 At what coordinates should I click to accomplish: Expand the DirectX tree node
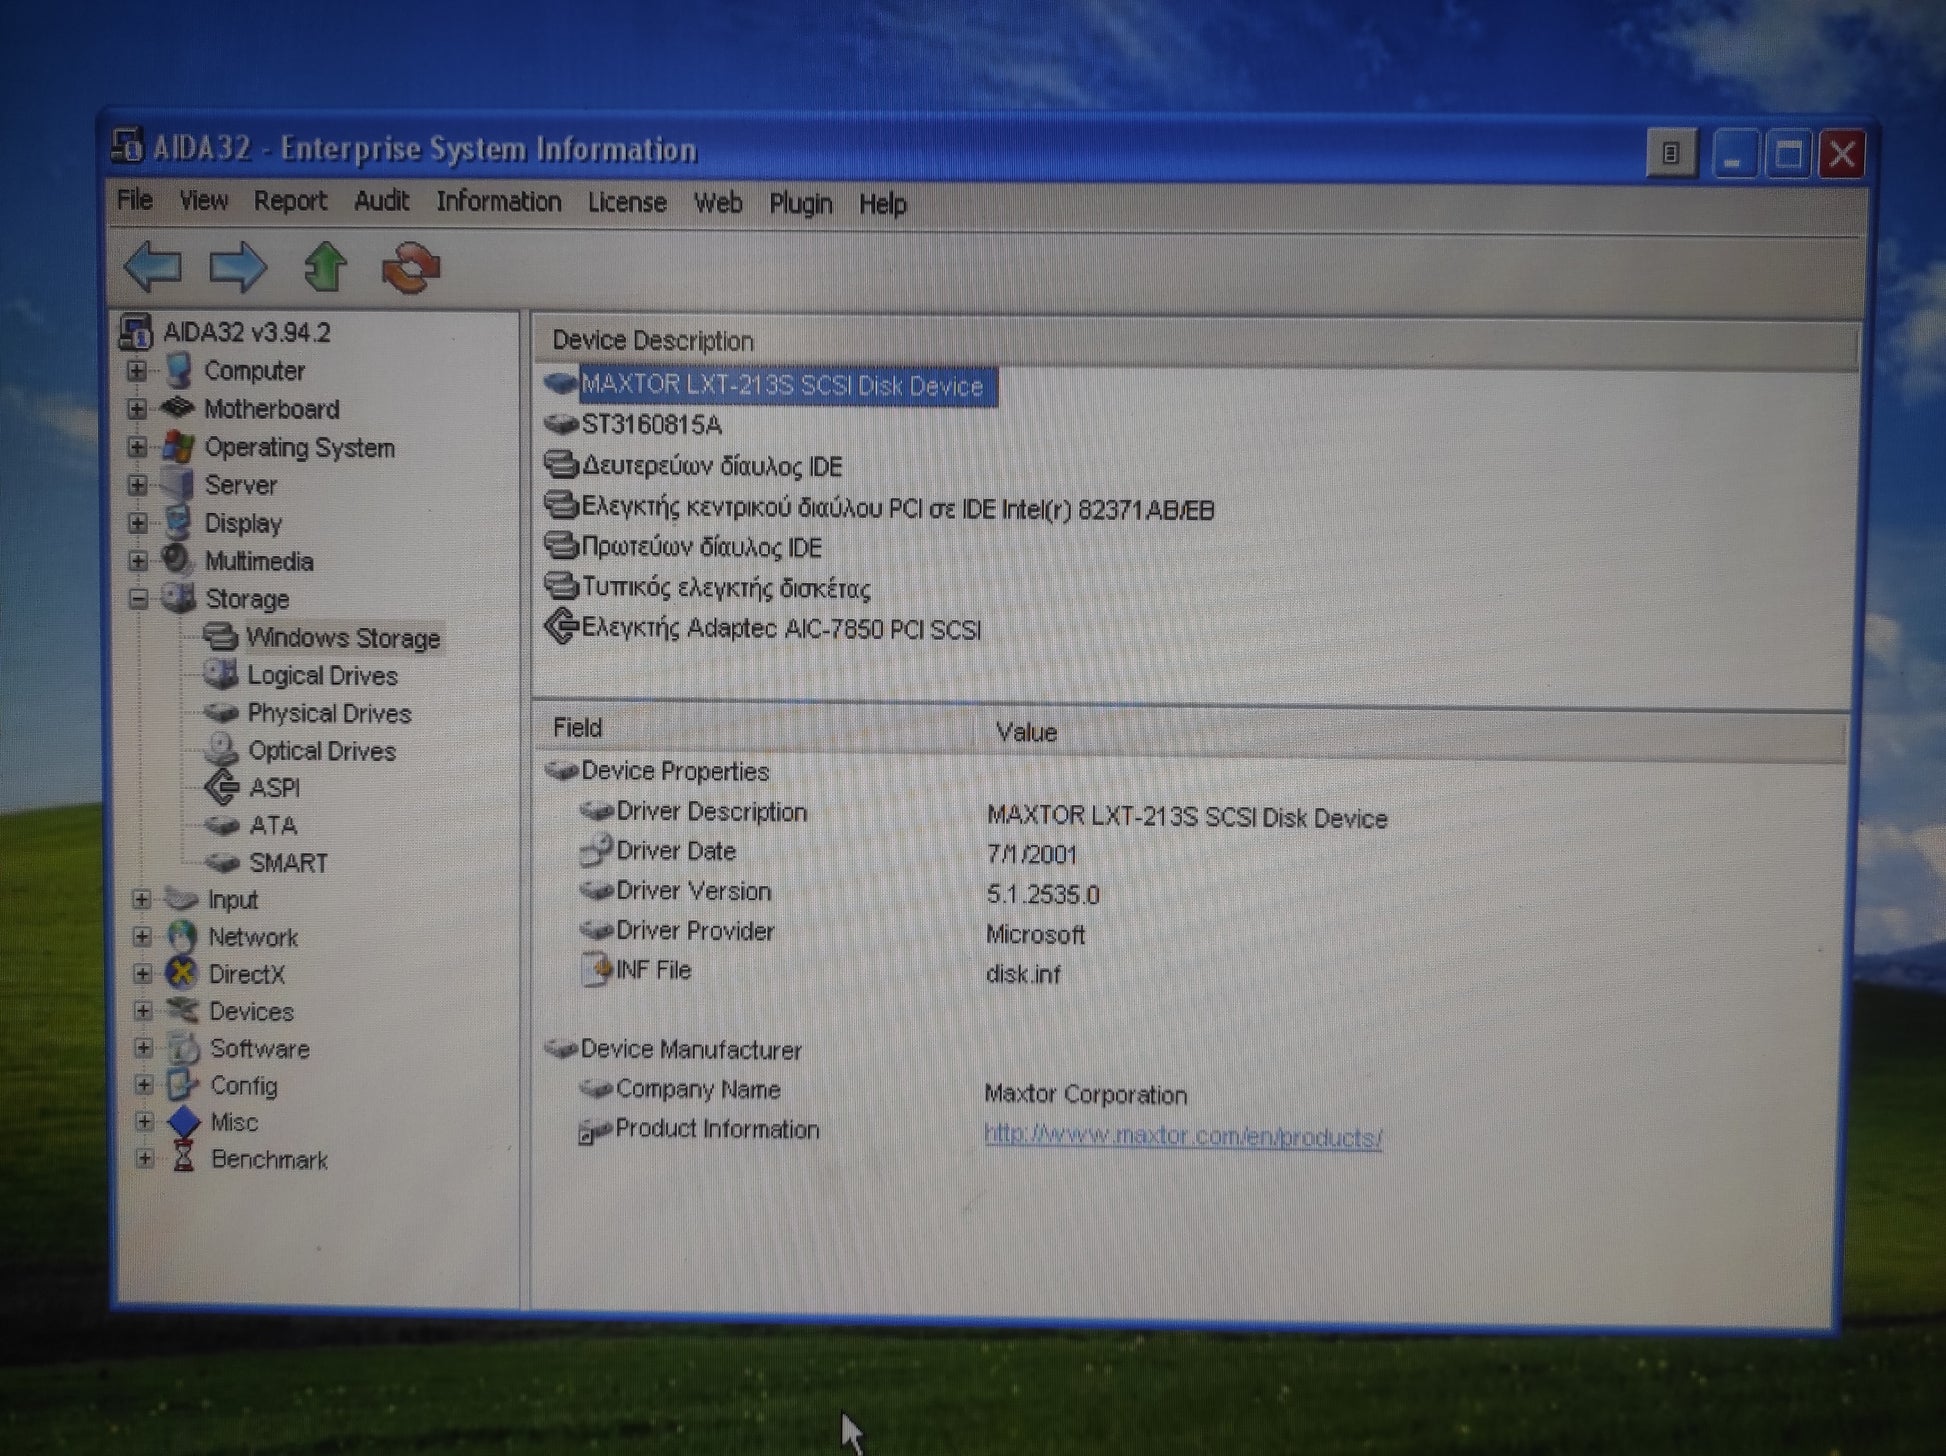(142, 974)
